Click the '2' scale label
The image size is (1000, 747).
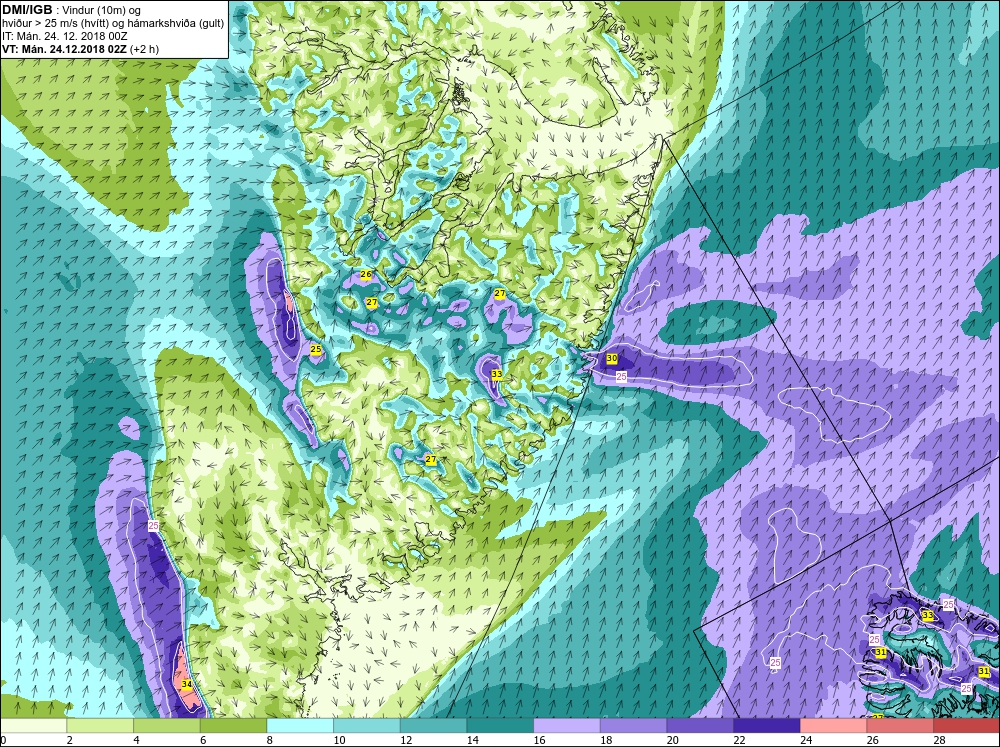point(69,740)
